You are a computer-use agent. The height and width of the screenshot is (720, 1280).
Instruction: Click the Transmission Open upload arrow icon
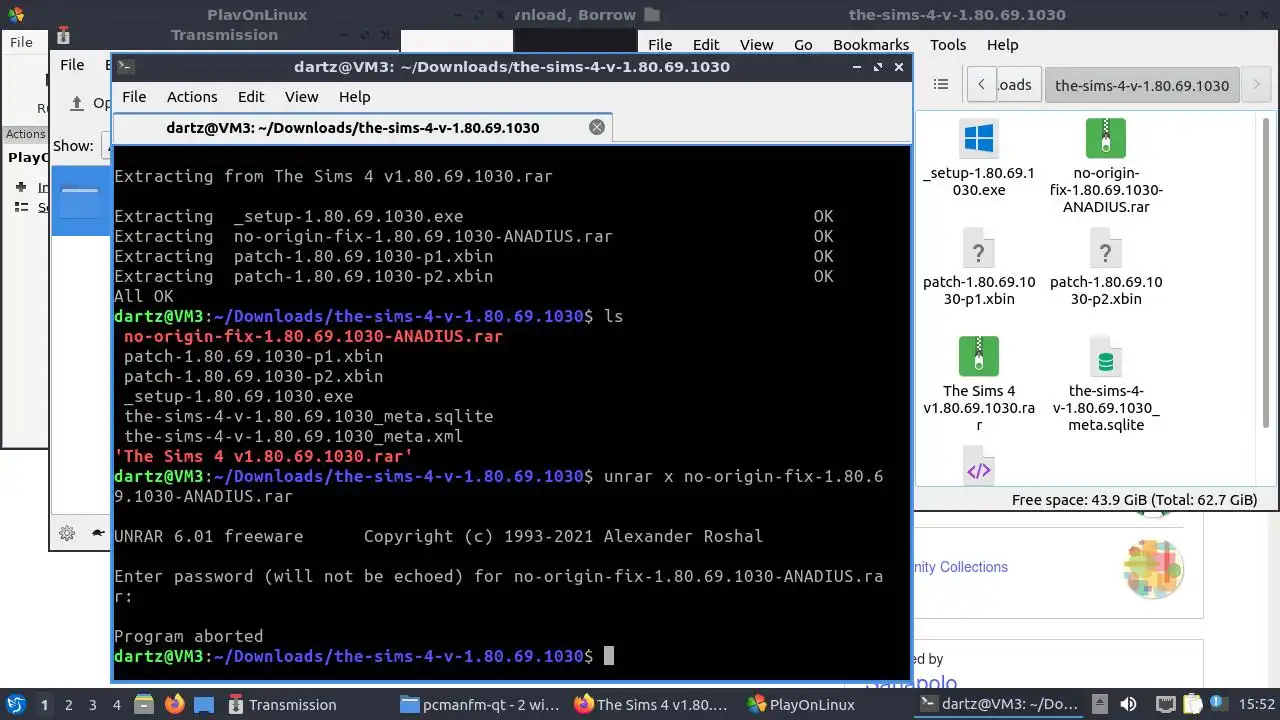(77, 103)
